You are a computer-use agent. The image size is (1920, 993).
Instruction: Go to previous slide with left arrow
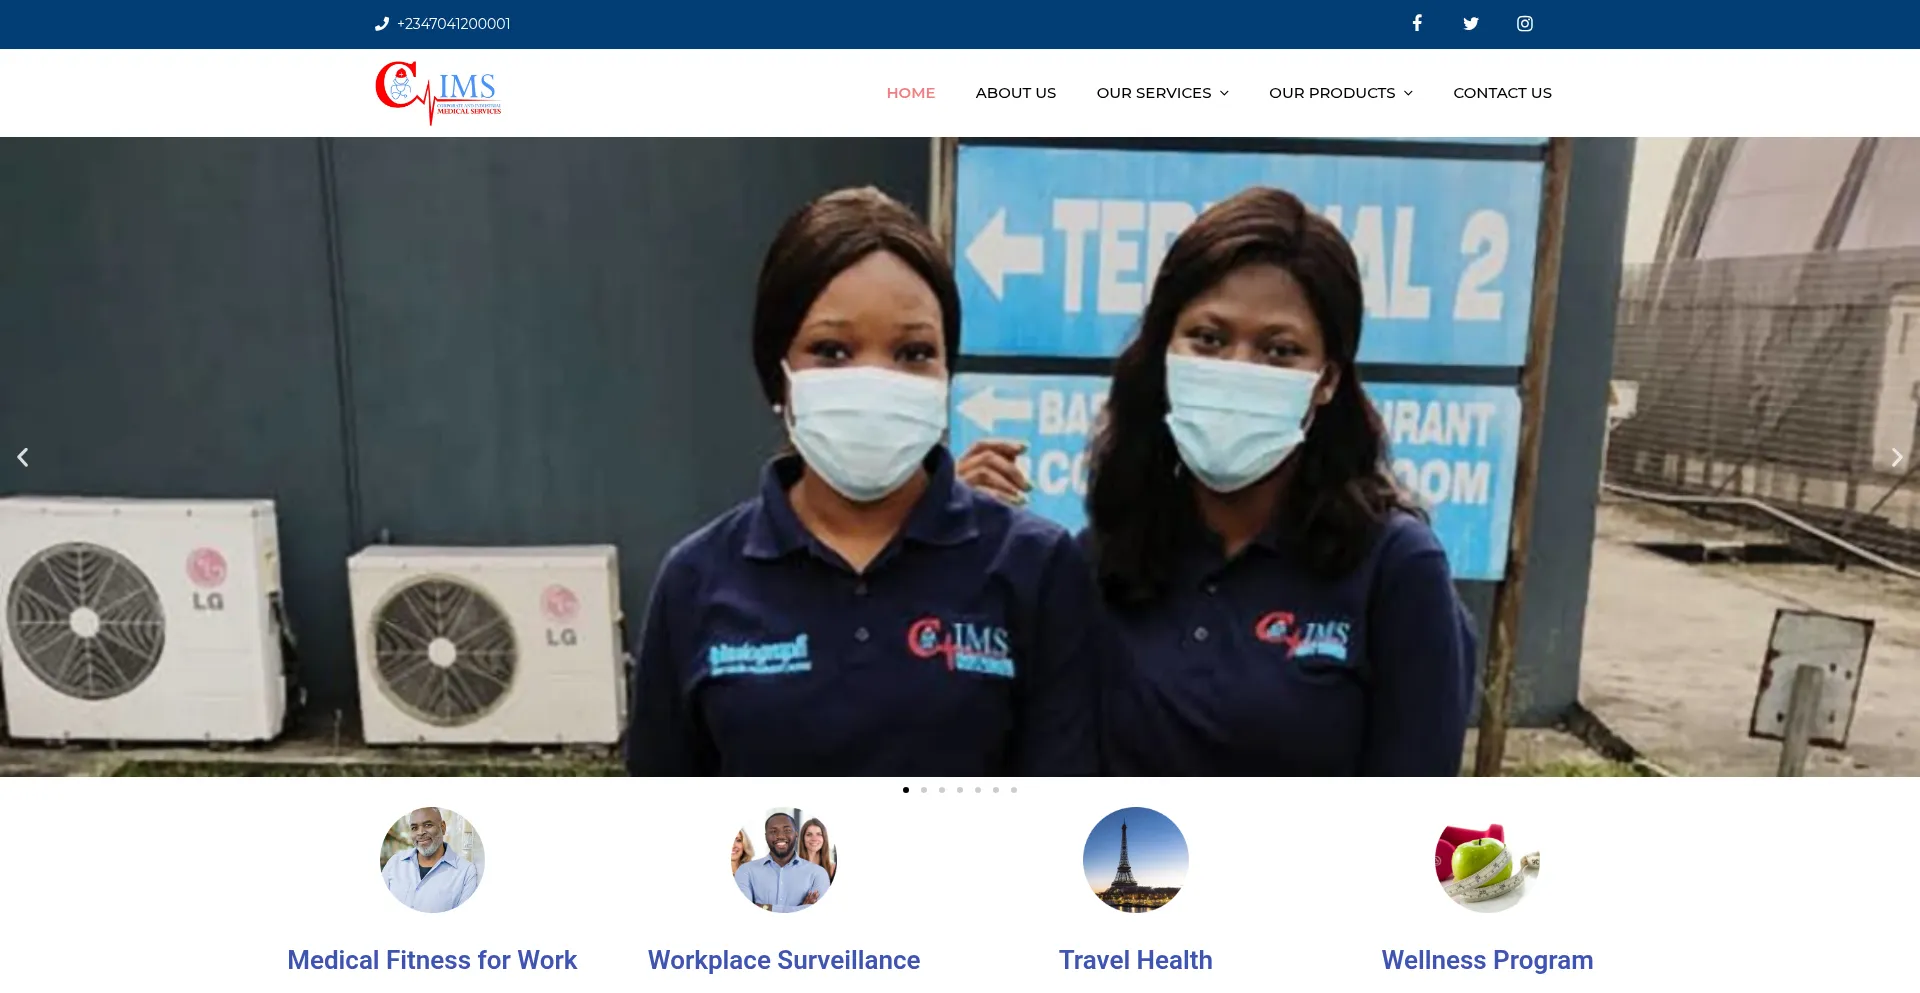pos(23,457)
